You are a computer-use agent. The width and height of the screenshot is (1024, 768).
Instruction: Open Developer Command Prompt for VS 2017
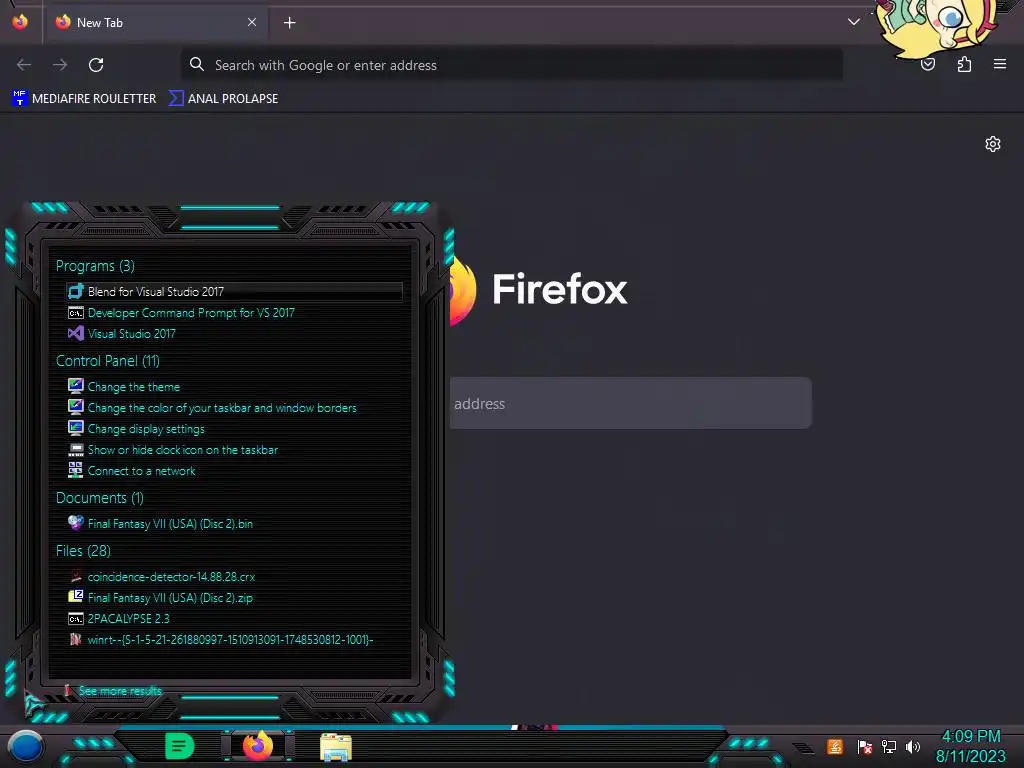191,313
